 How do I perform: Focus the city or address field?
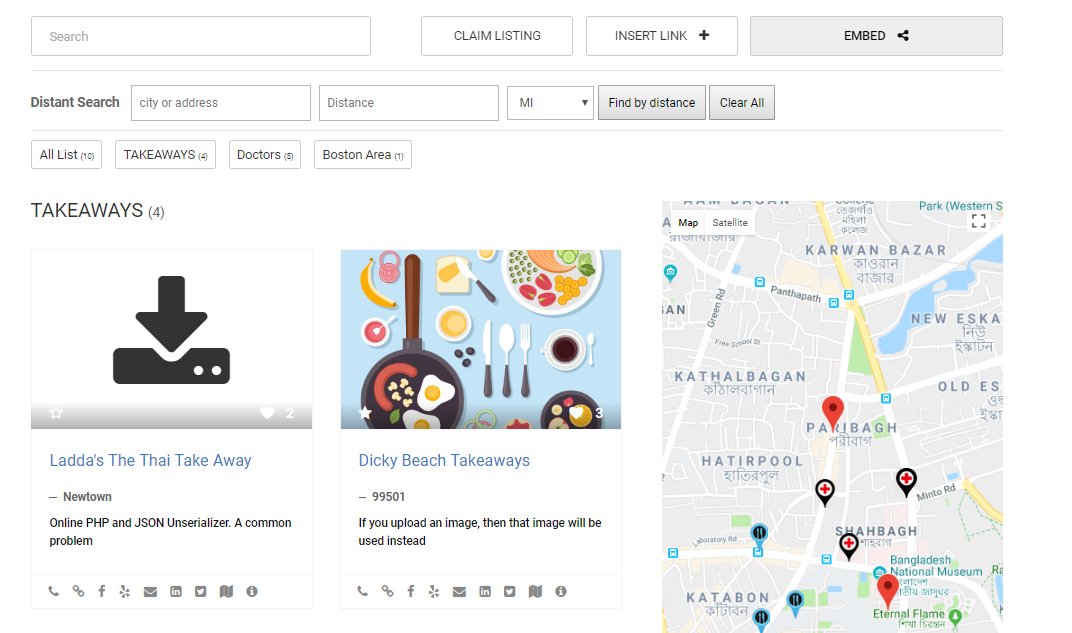(x=221, y=103)
